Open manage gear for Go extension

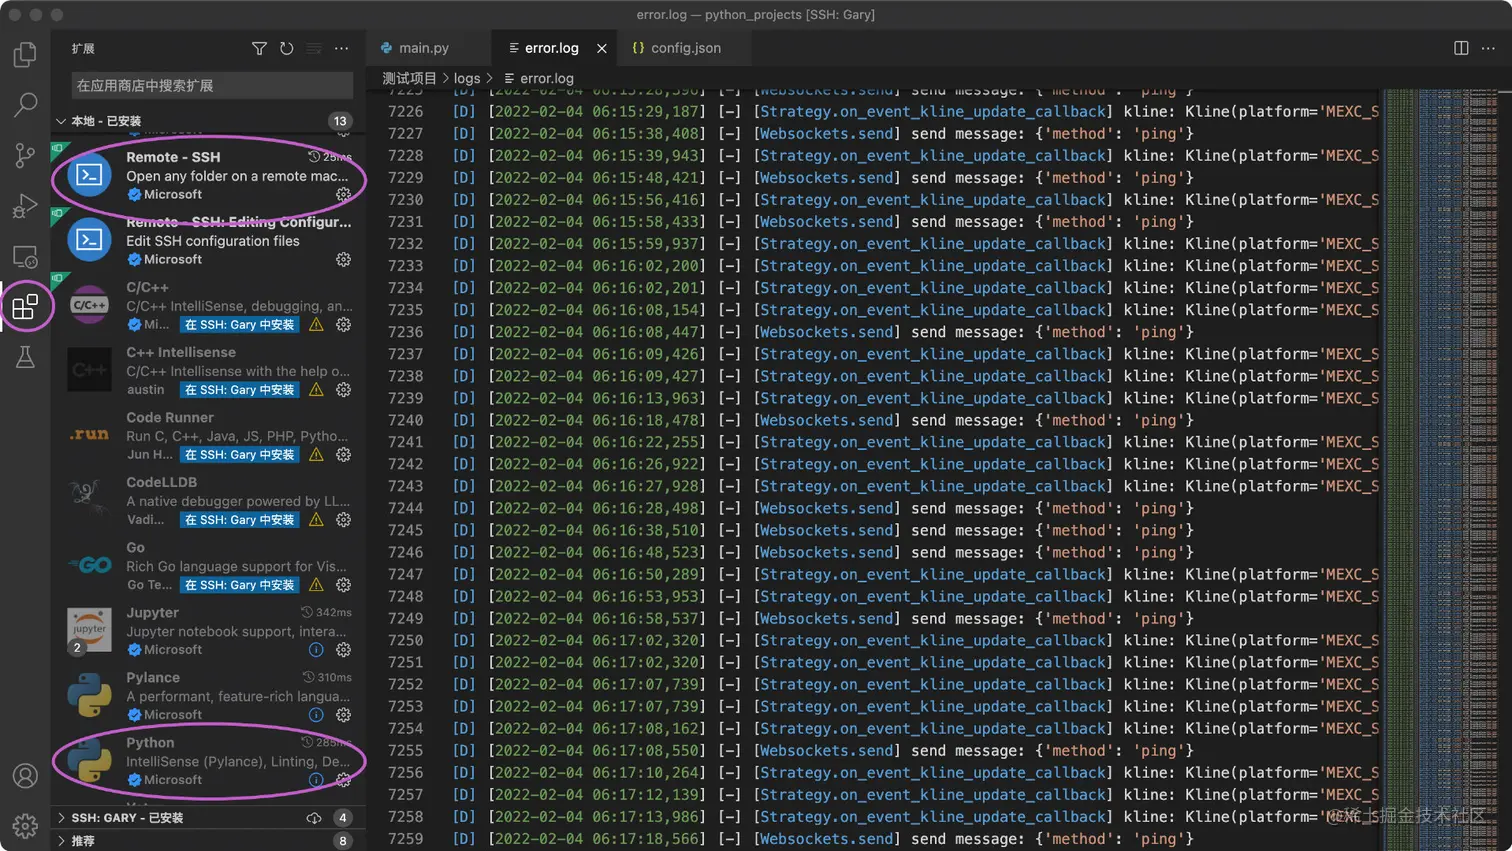click(x=343, y=585)
